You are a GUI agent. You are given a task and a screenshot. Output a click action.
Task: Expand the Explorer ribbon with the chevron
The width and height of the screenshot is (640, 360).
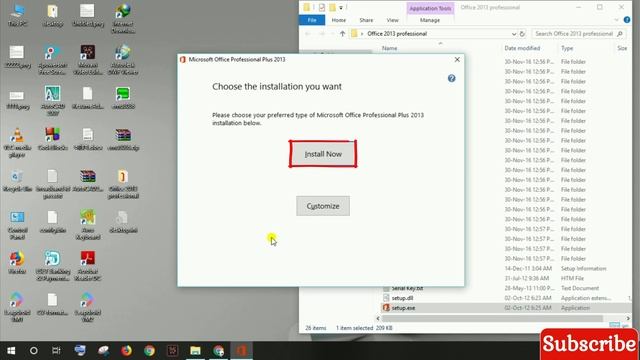pyautogui.click(x=616, y=20)
